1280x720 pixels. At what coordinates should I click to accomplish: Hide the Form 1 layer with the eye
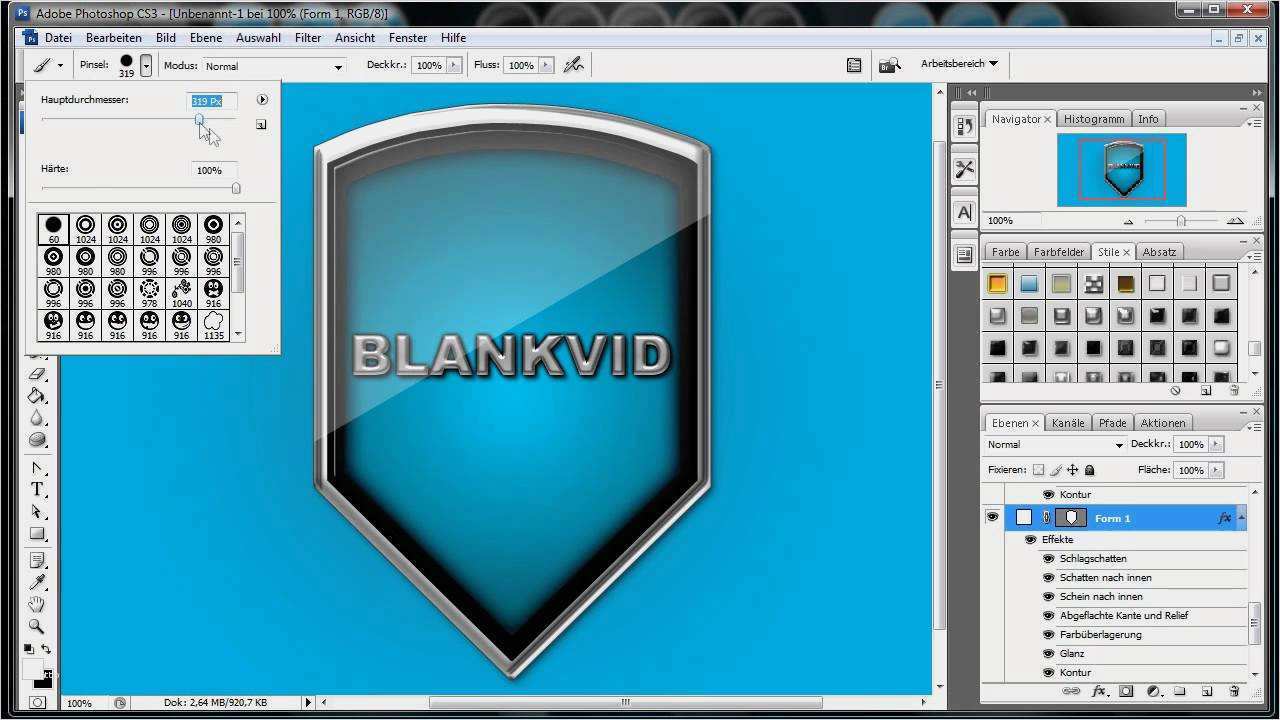(x=992, y=517)
